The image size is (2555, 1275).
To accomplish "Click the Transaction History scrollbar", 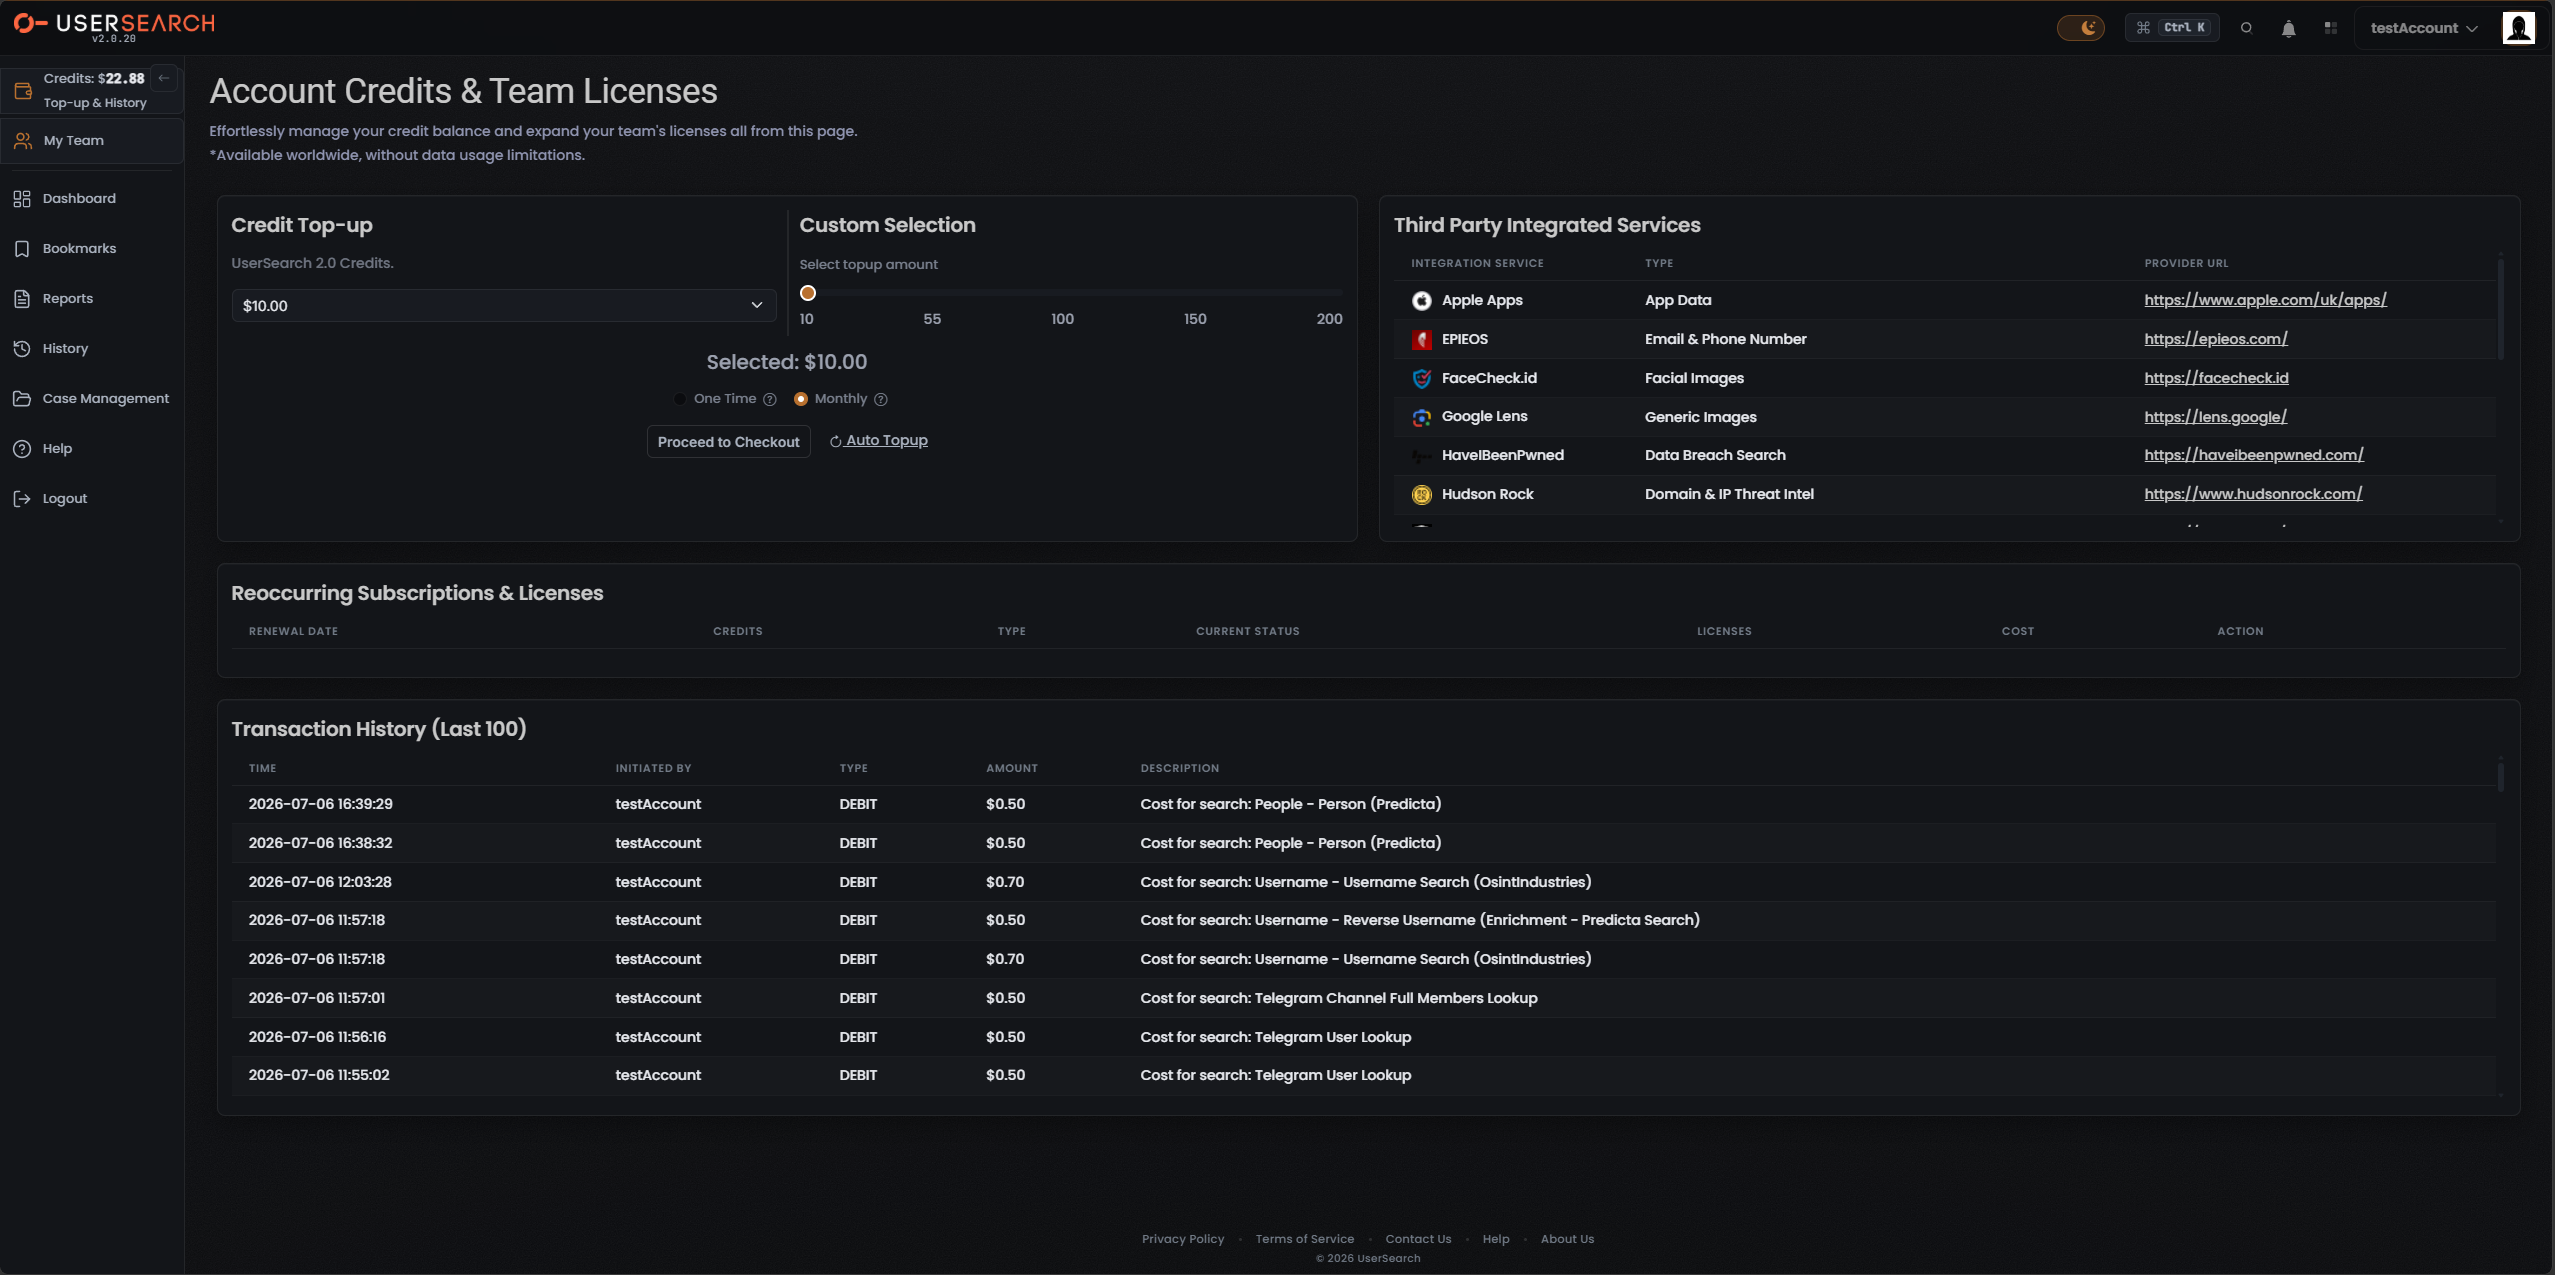I will click(x=2501, y=776).
